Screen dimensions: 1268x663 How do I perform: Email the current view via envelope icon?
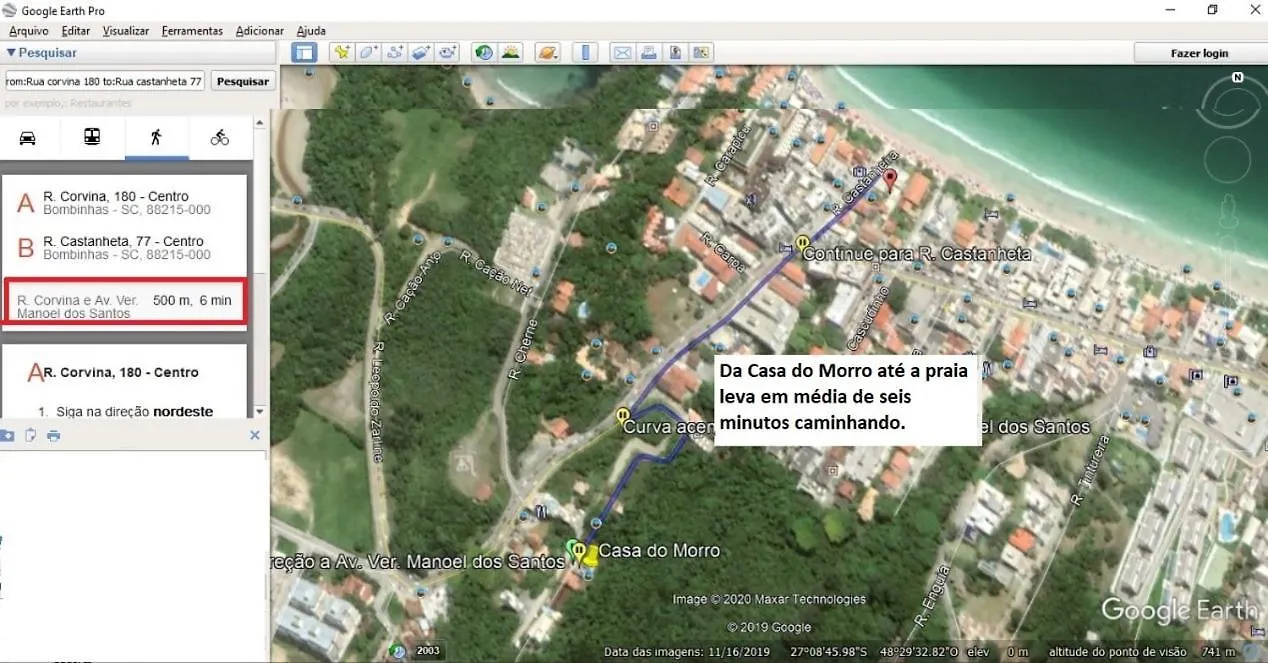[623, 53]
